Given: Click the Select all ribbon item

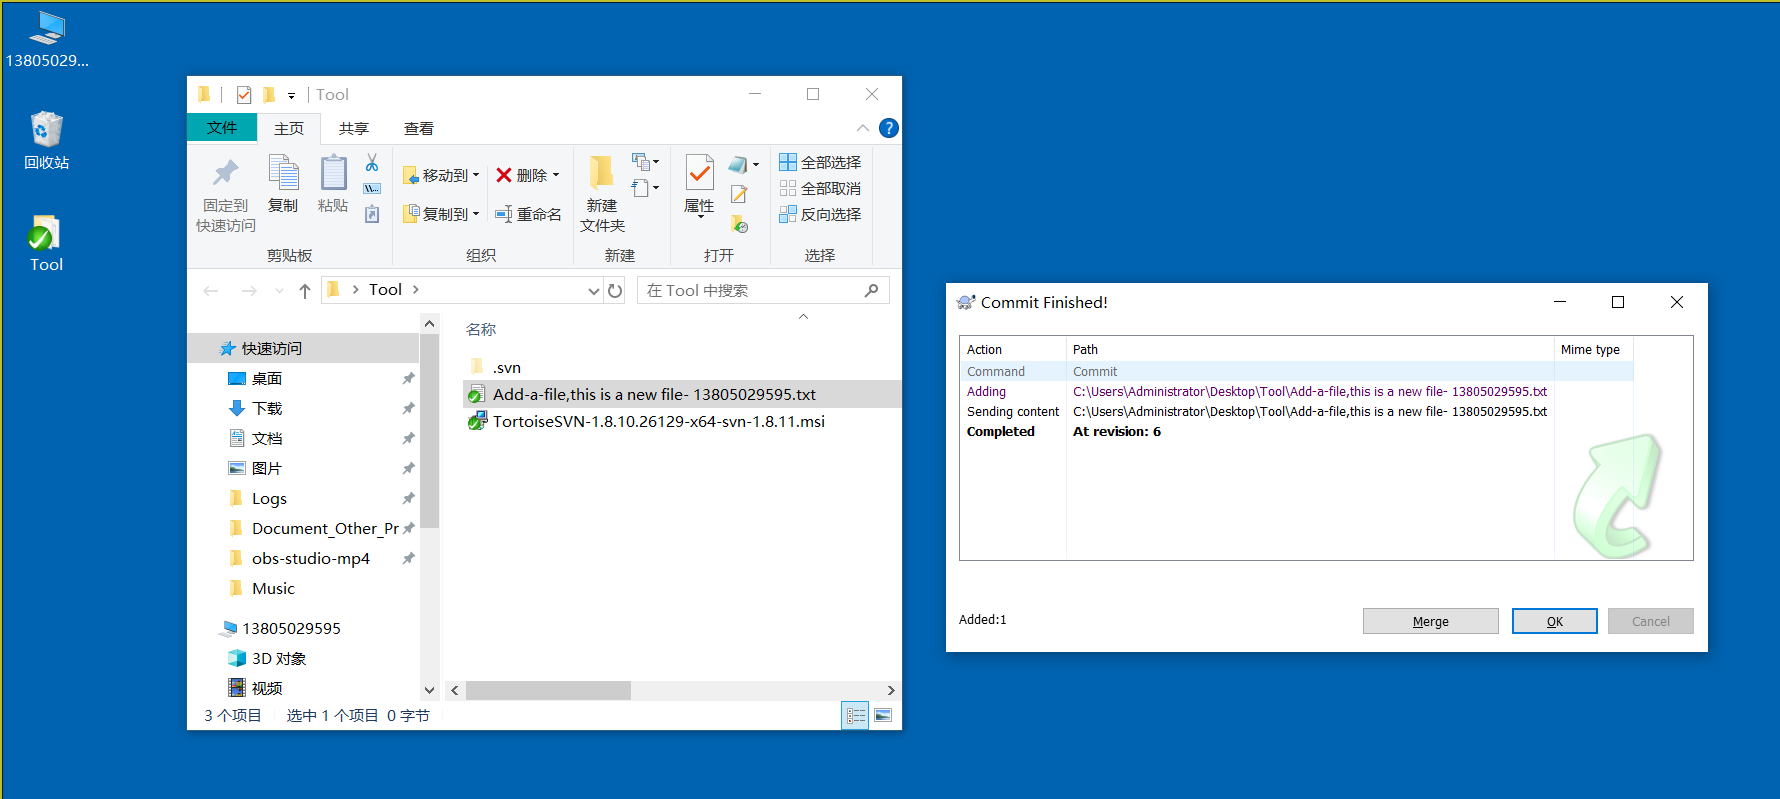Looking at the screenshot, I should tap(820, 162).
